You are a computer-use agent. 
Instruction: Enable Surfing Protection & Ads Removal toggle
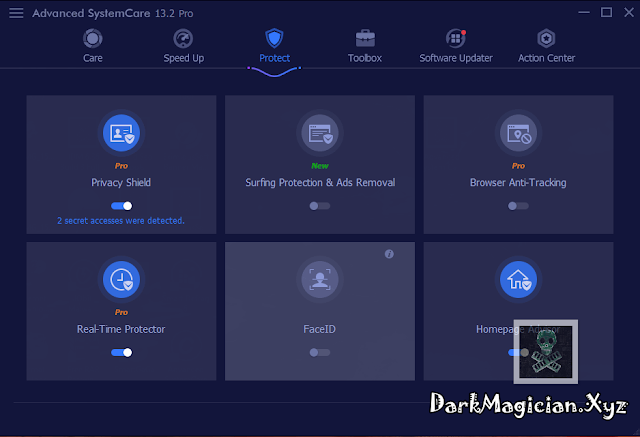[x=320, y=206]
